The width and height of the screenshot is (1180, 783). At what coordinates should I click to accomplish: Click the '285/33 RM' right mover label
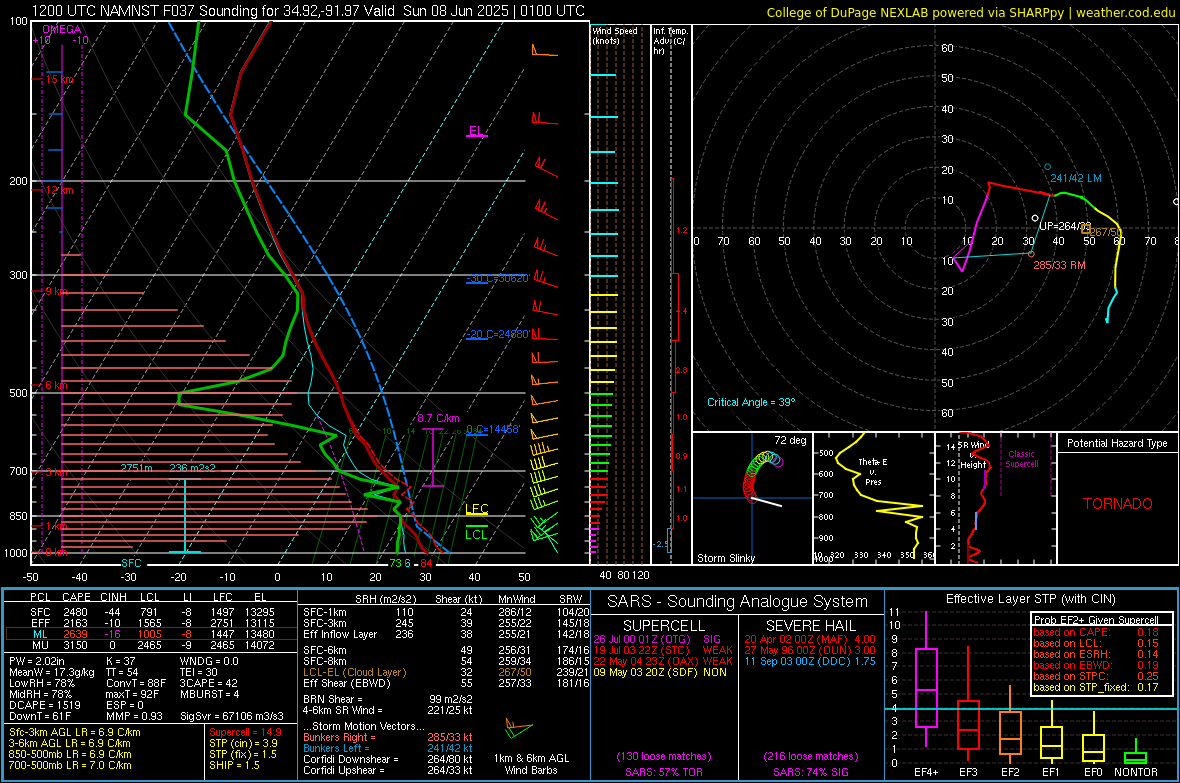coord(1059,265)
